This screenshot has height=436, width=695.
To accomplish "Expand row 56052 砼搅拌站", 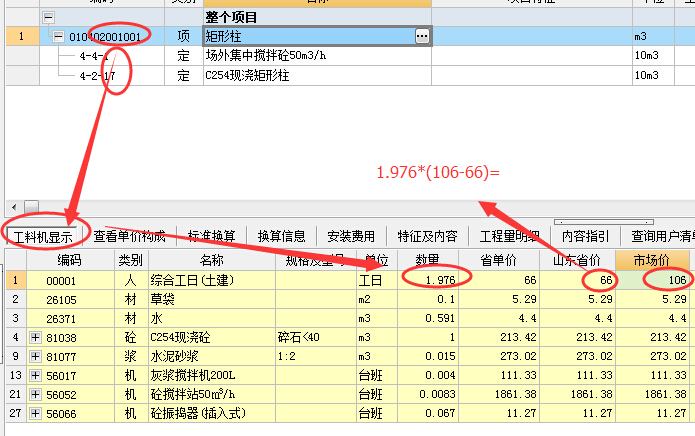I will pyautogui.click(x=35, y=394).
